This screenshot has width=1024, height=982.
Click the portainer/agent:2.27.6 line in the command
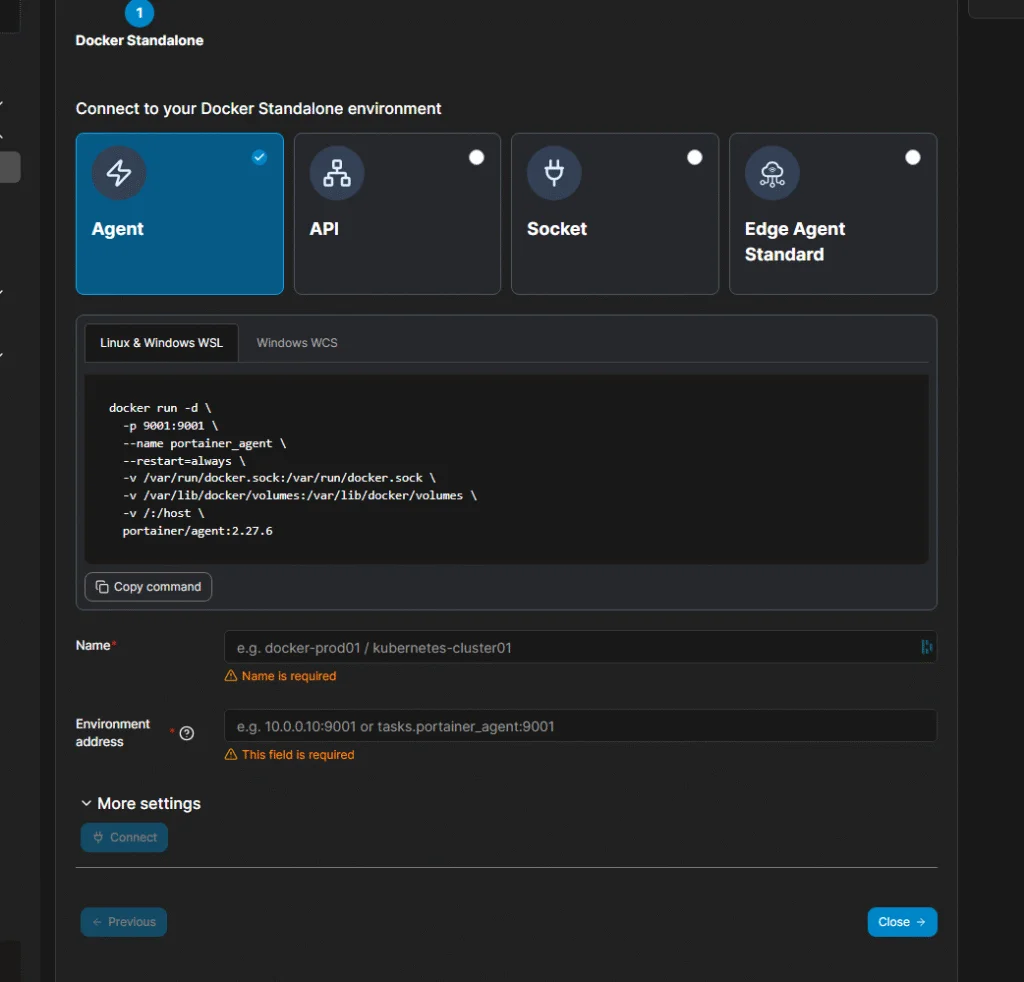click(x=197, y=531)
